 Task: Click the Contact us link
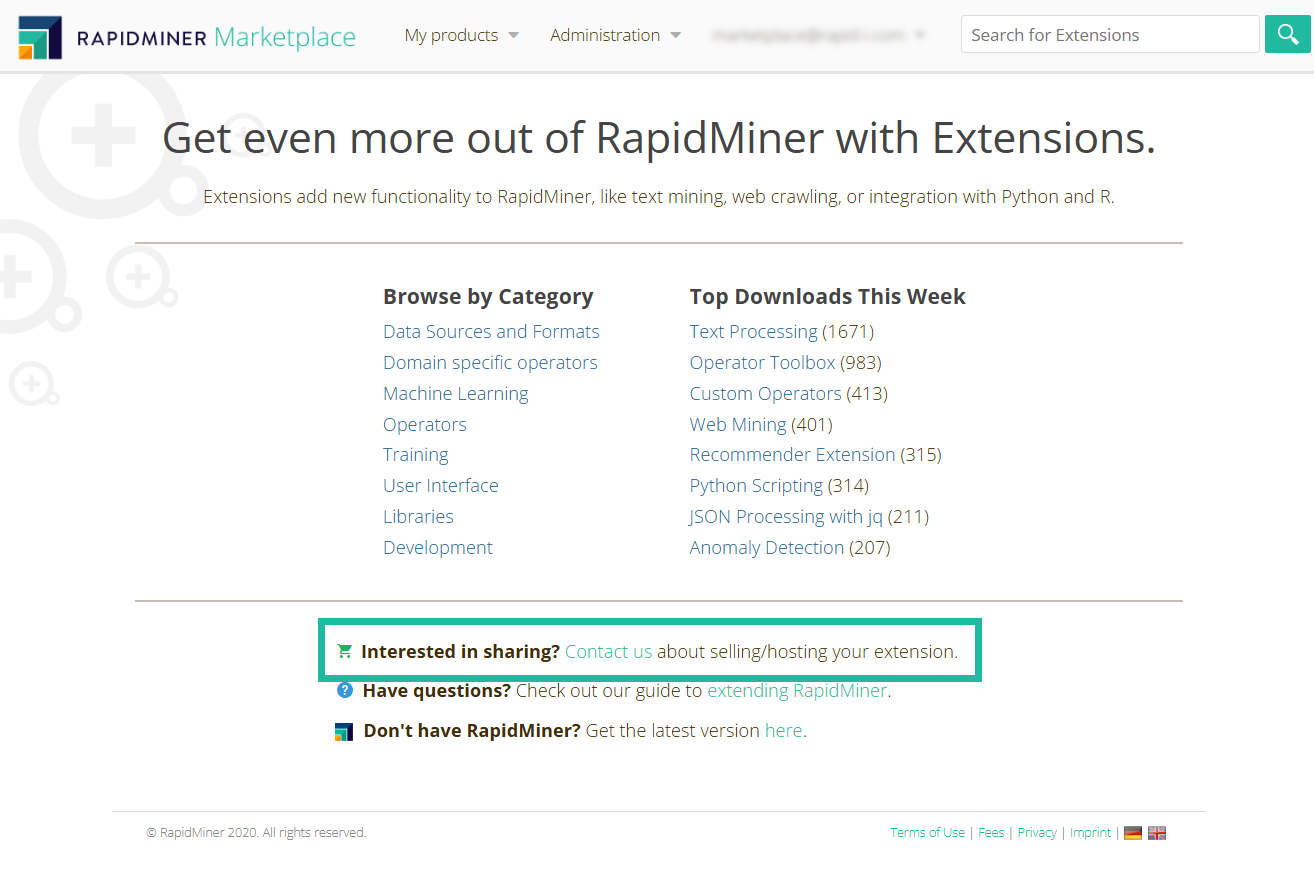[607, 650]
